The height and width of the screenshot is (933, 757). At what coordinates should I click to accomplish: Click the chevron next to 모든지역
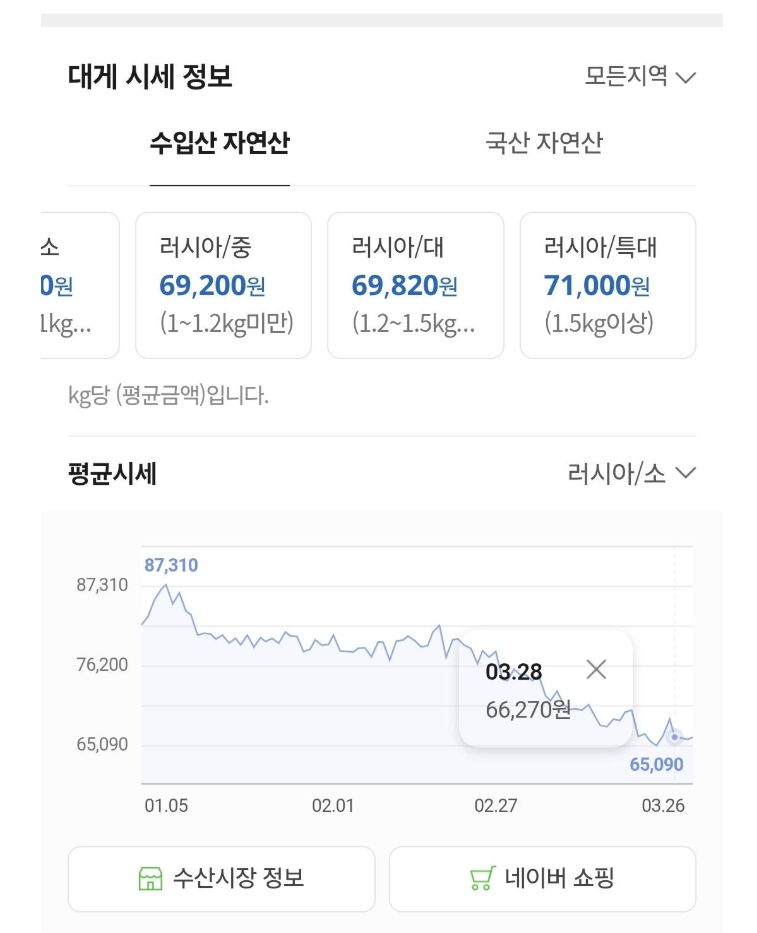[x=685, y=77]
